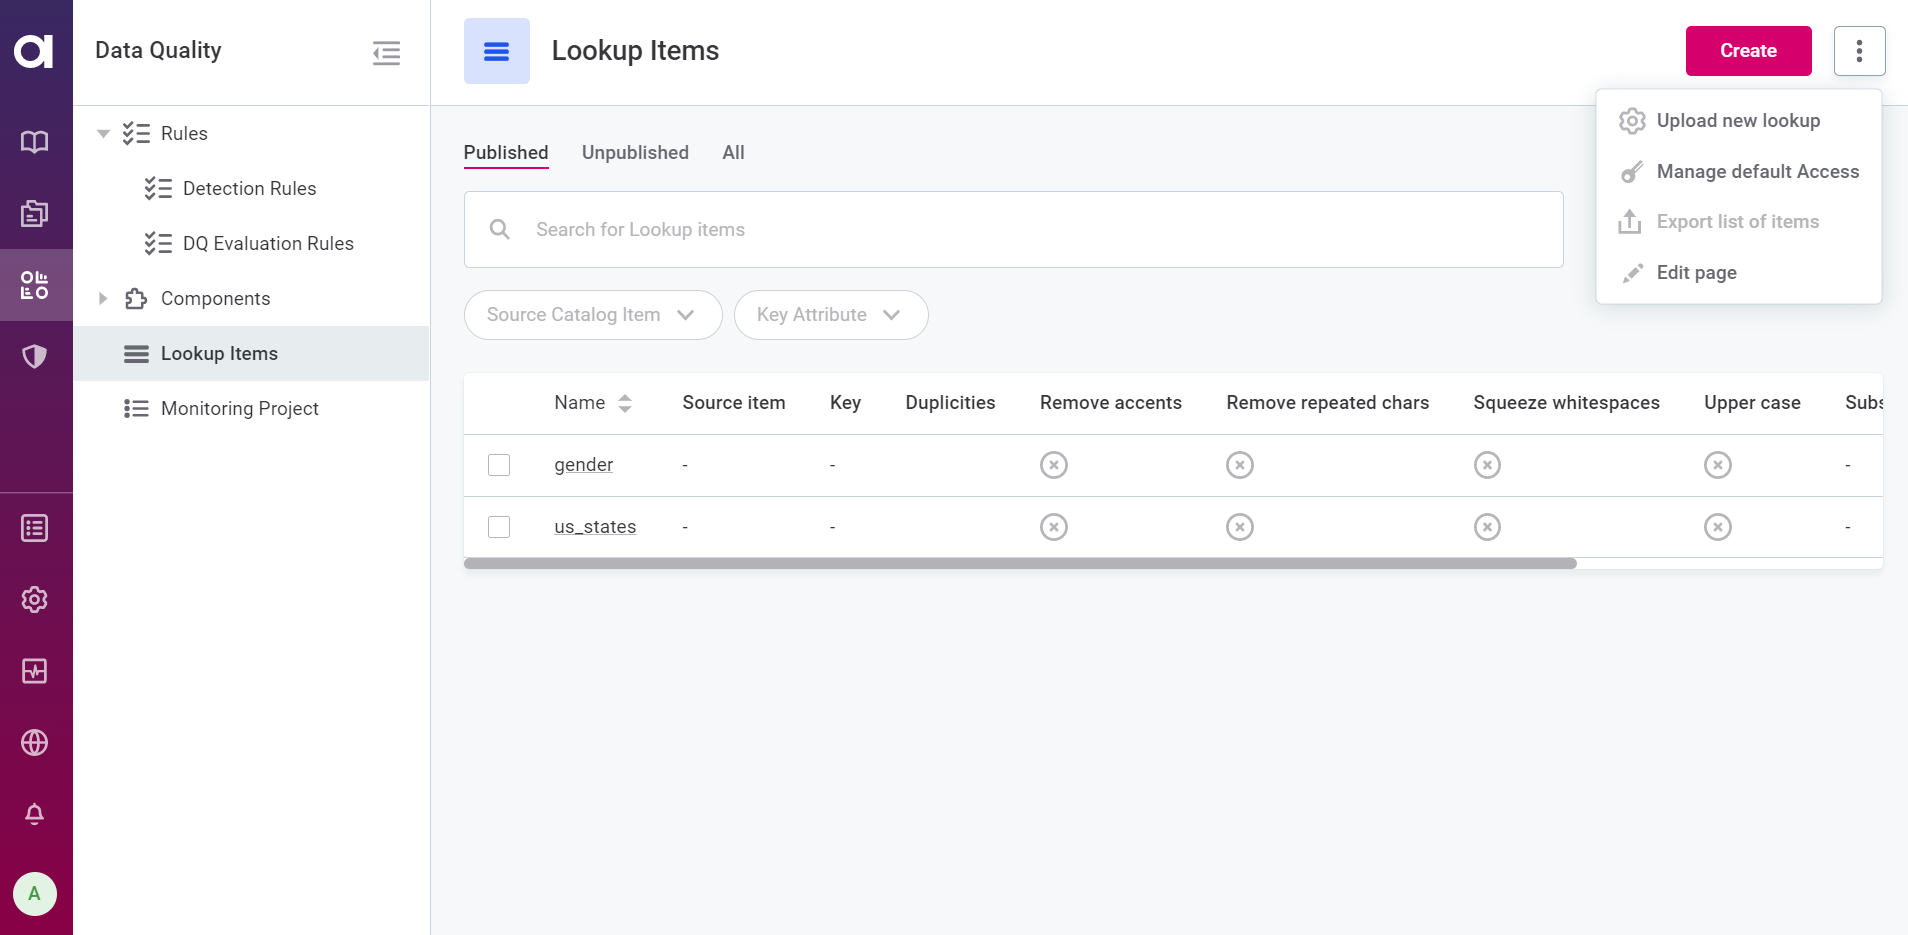
Task: Switch to the Unpublished tab
Action: click(x=635, y=153)
